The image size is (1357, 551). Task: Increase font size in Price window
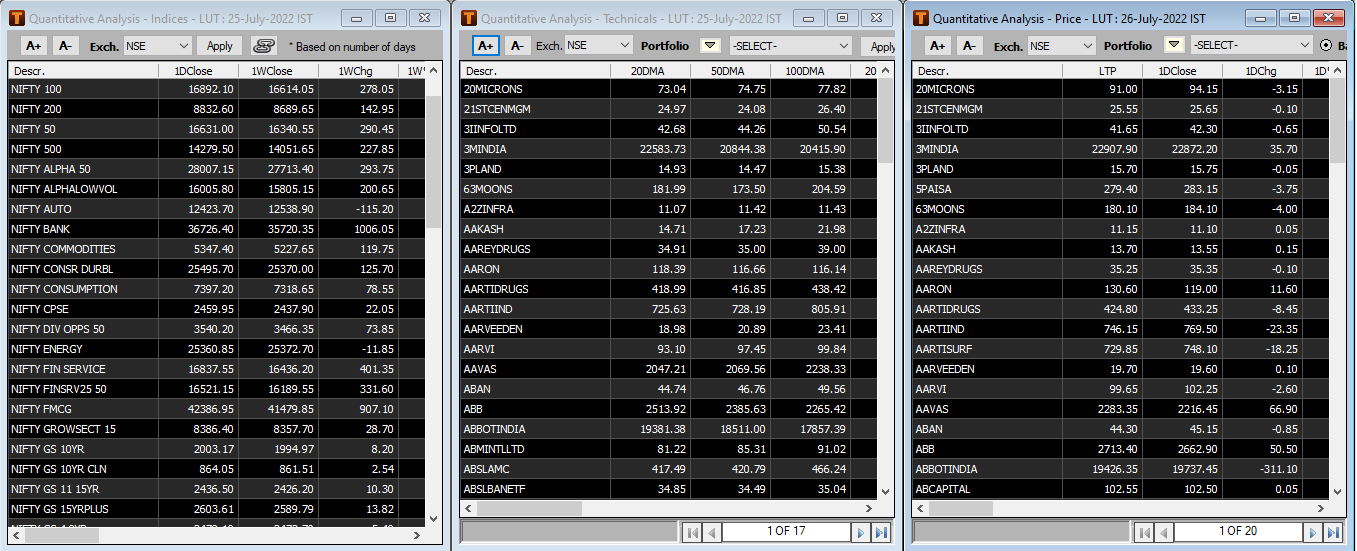[937, 45]
